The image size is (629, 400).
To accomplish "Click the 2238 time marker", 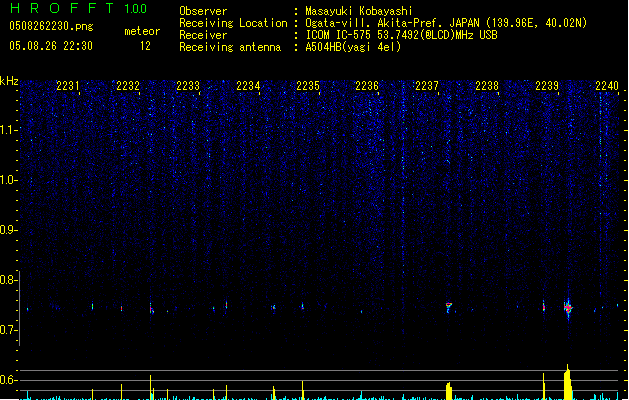I will 487,86.
